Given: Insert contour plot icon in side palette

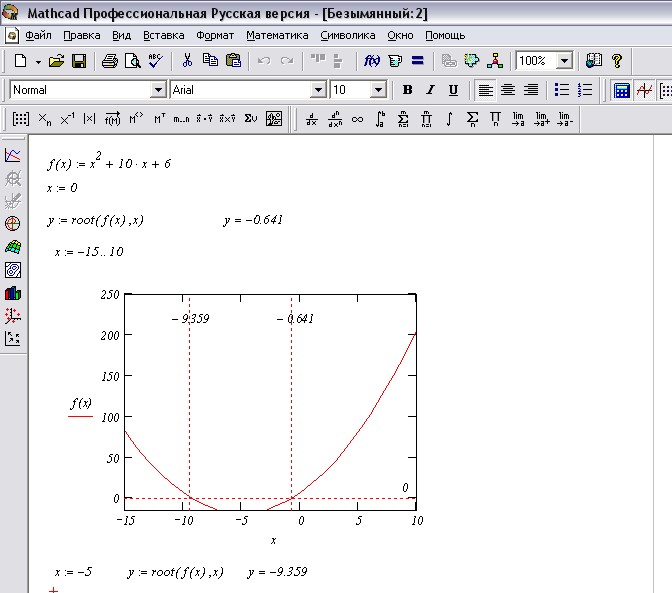Looking at the screenshot, I should pyautogui.click(x=13, y=270).
